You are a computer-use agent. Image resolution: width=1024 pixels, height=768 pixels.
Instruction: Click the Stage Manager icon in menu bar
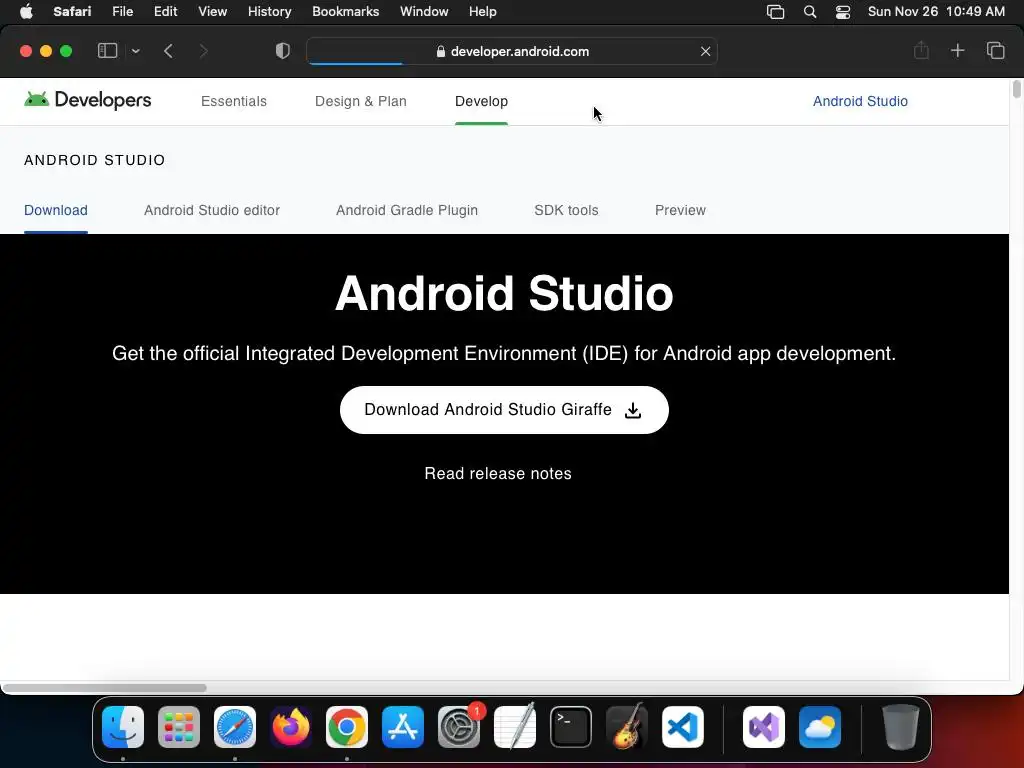(775, 12)
